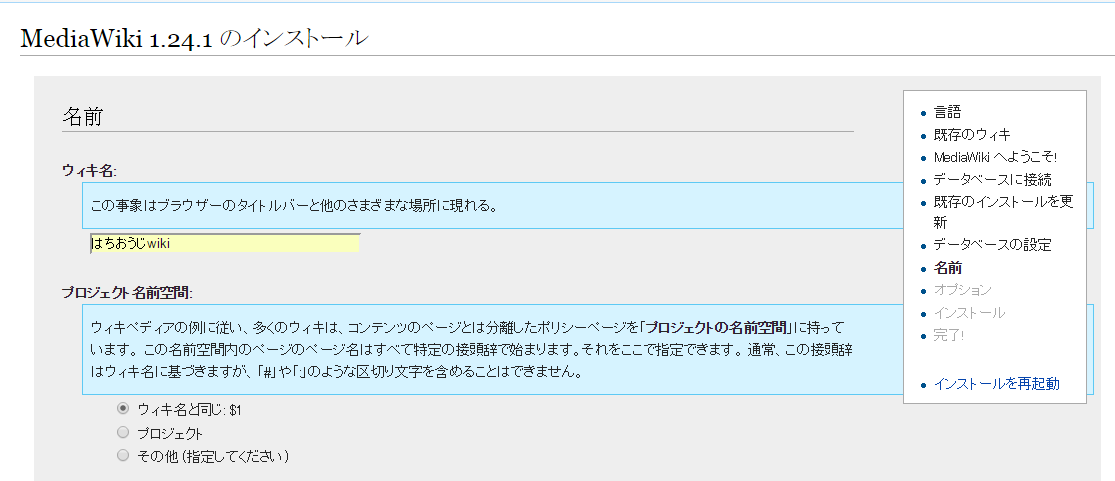
Task: Click the project namespace help description box
Action: (470, 350)
